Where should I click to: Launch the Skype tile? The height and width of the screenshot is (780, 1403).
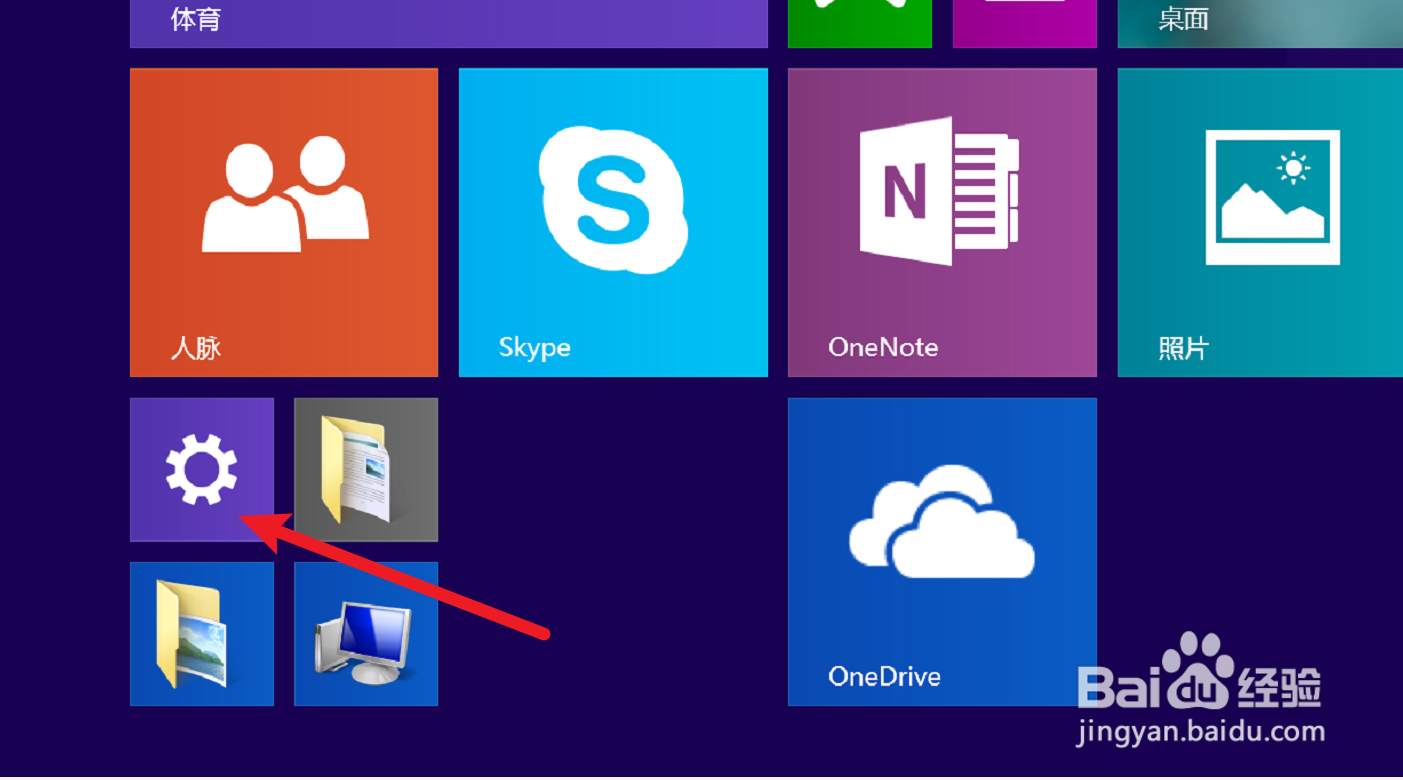(613, 222)
